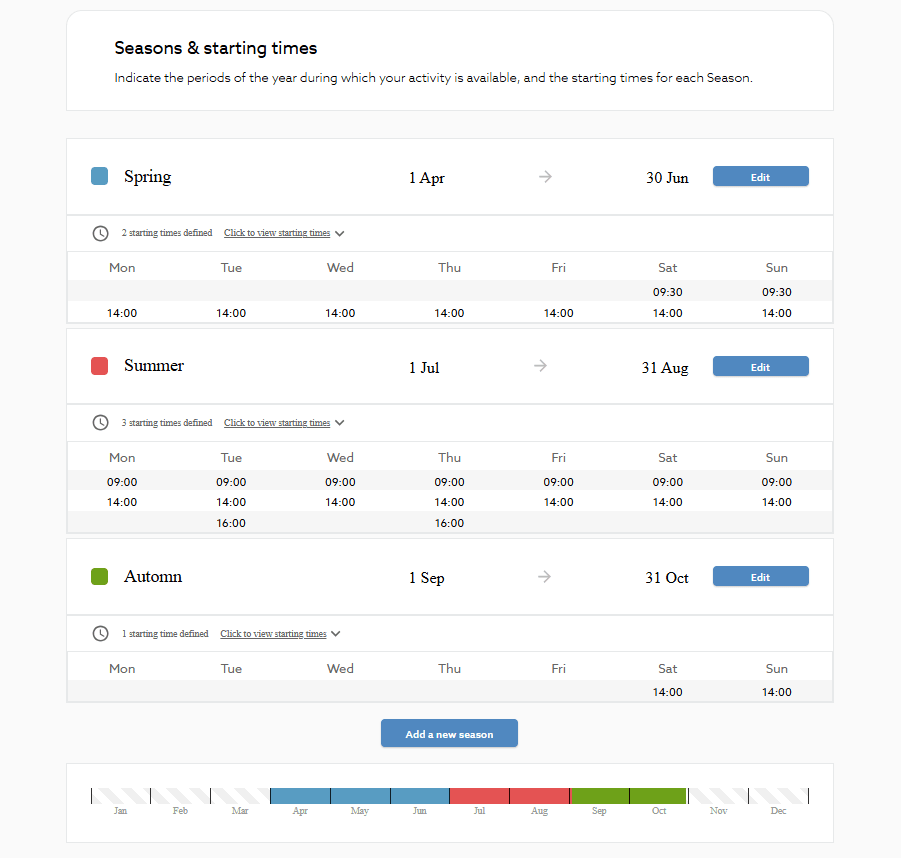The height and width of the screenshot is (858, 901).
Task: Select the April segment on the year timeline
Action: pyautogui.click(x=300, y=796)
